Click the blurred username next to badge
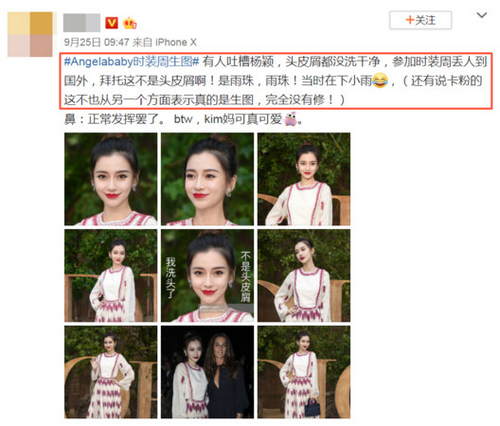500x426 pixels. (x=82, y=23)
